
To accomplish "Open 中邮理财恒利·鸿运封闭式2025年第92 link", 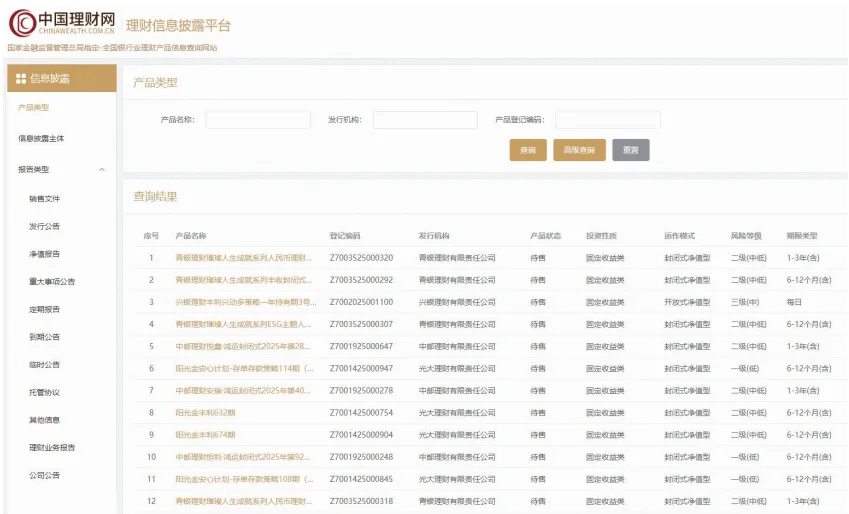I will pyautogui.click(x=243, y=457).
